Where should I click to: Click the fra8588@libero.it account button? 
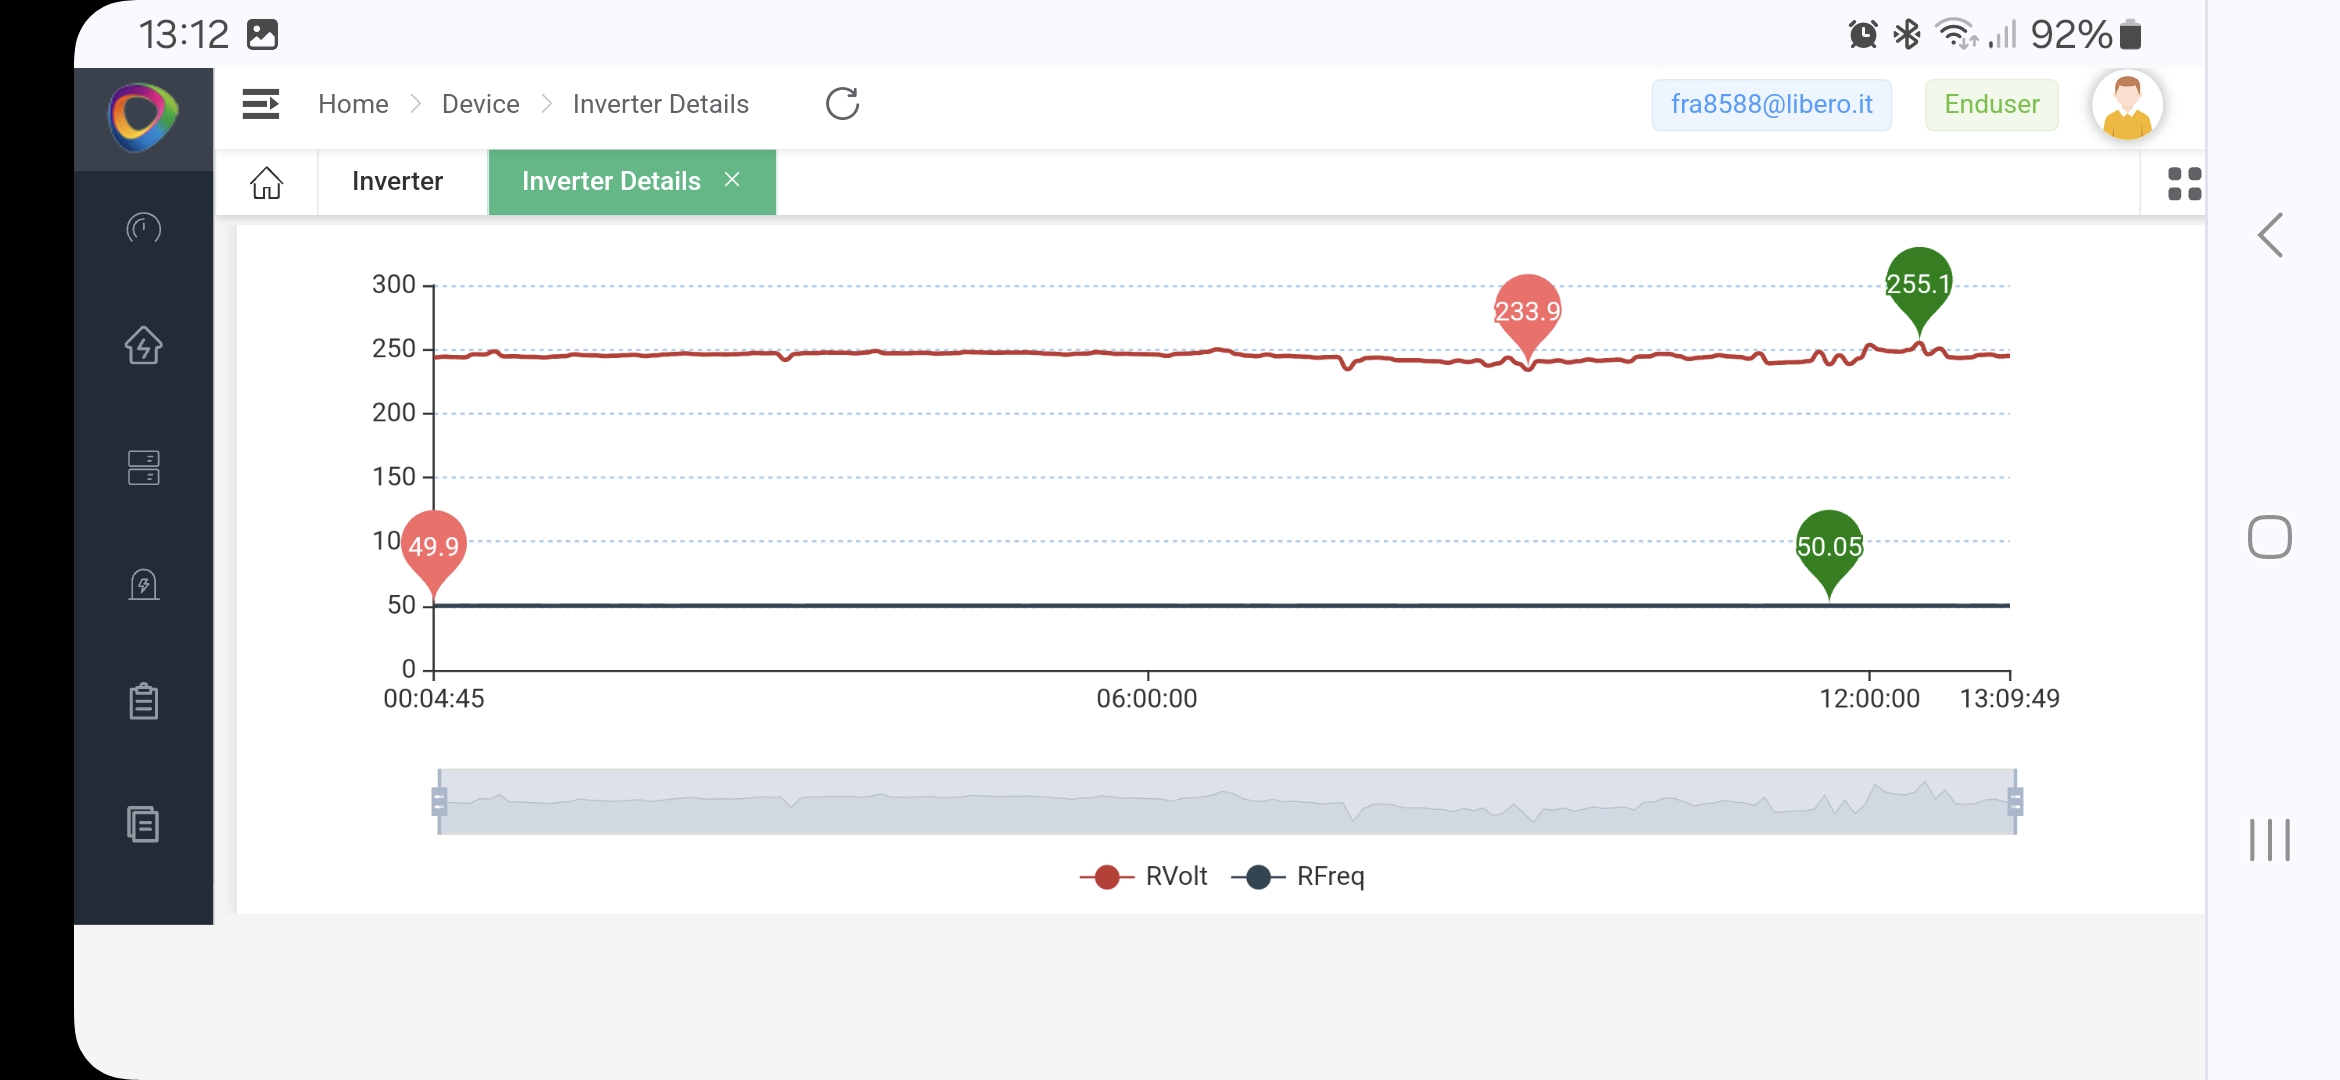click(x=1771, y=104)
